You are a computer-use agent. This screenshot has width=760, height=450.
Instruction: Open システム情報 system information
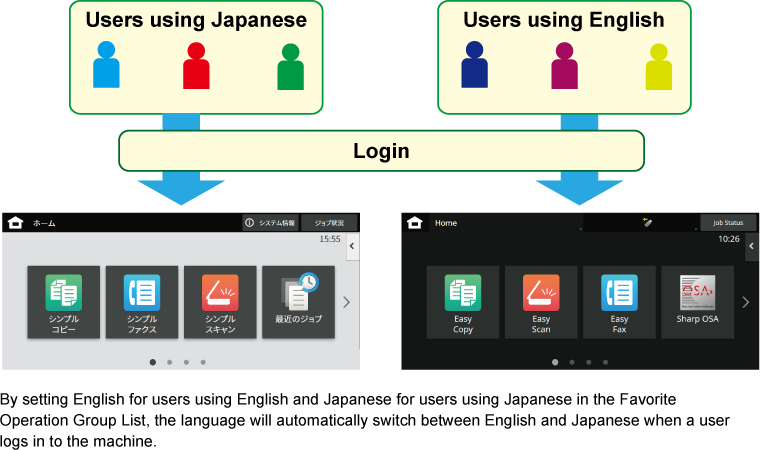point(270,223)
